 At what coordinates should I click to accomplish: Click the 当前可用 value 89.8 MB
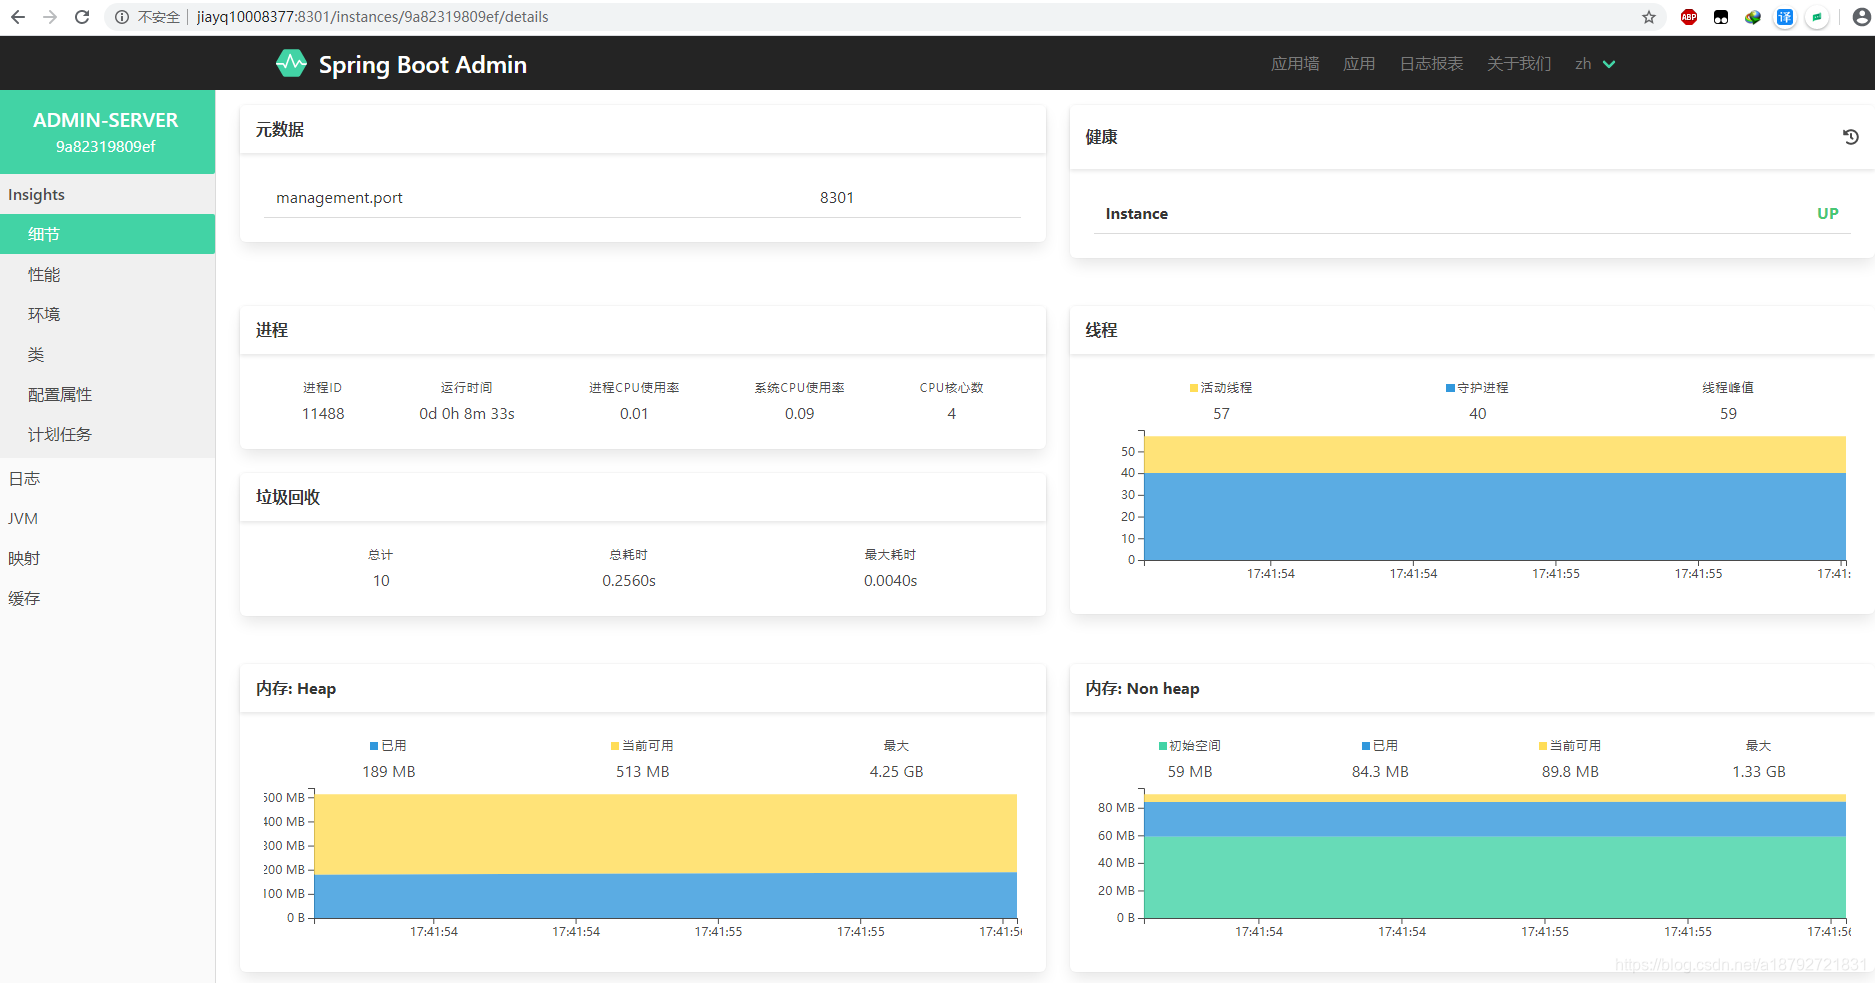1570,772
